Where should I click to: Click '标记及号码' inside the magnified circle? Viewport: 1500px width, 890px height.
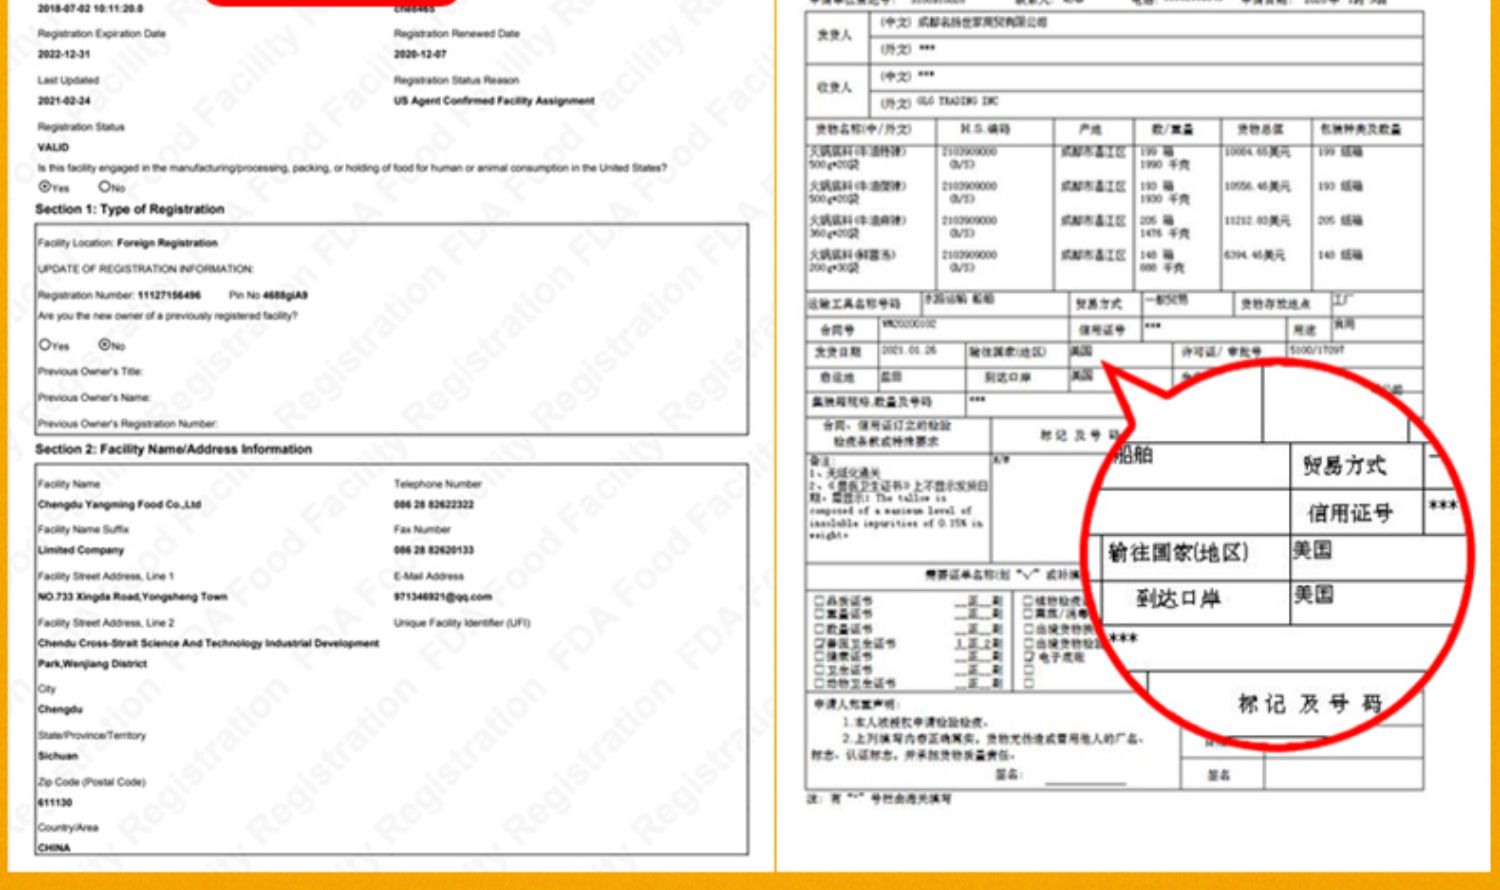1310,704
